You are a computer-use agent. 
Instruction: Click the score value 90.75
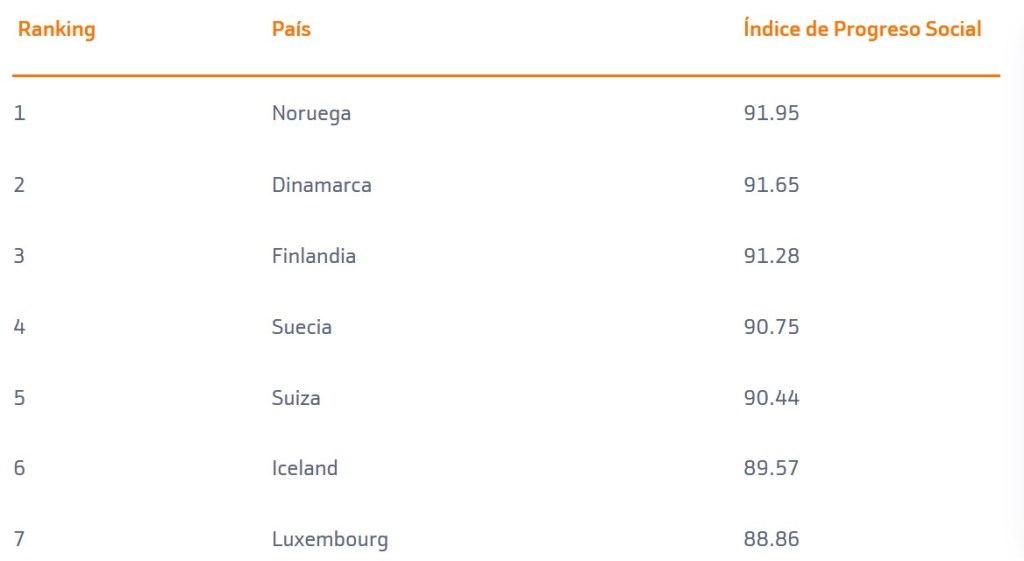coord(771,327)
